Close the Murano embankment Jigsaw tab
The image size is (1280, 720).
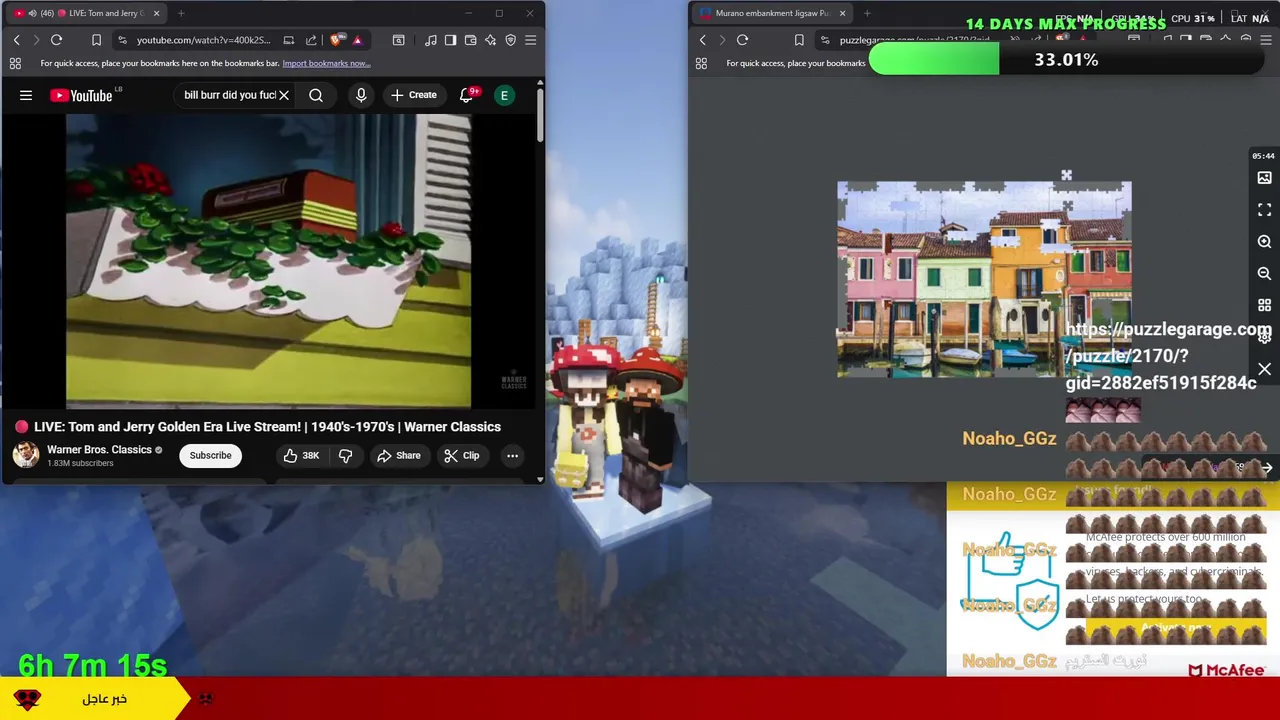coord(842,13)
